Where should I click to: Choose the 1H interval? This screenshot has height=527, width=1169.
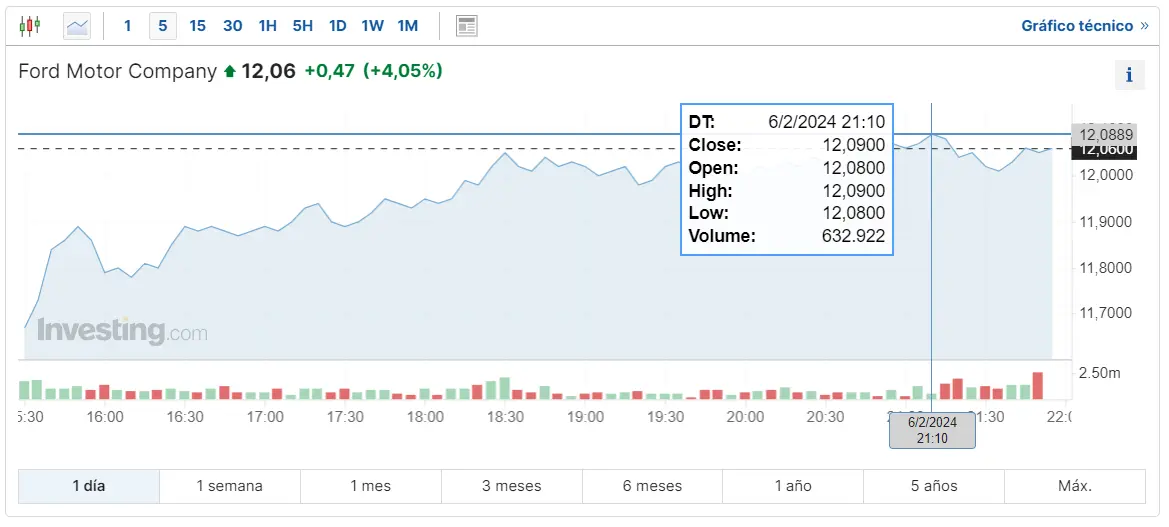[267, 26]
